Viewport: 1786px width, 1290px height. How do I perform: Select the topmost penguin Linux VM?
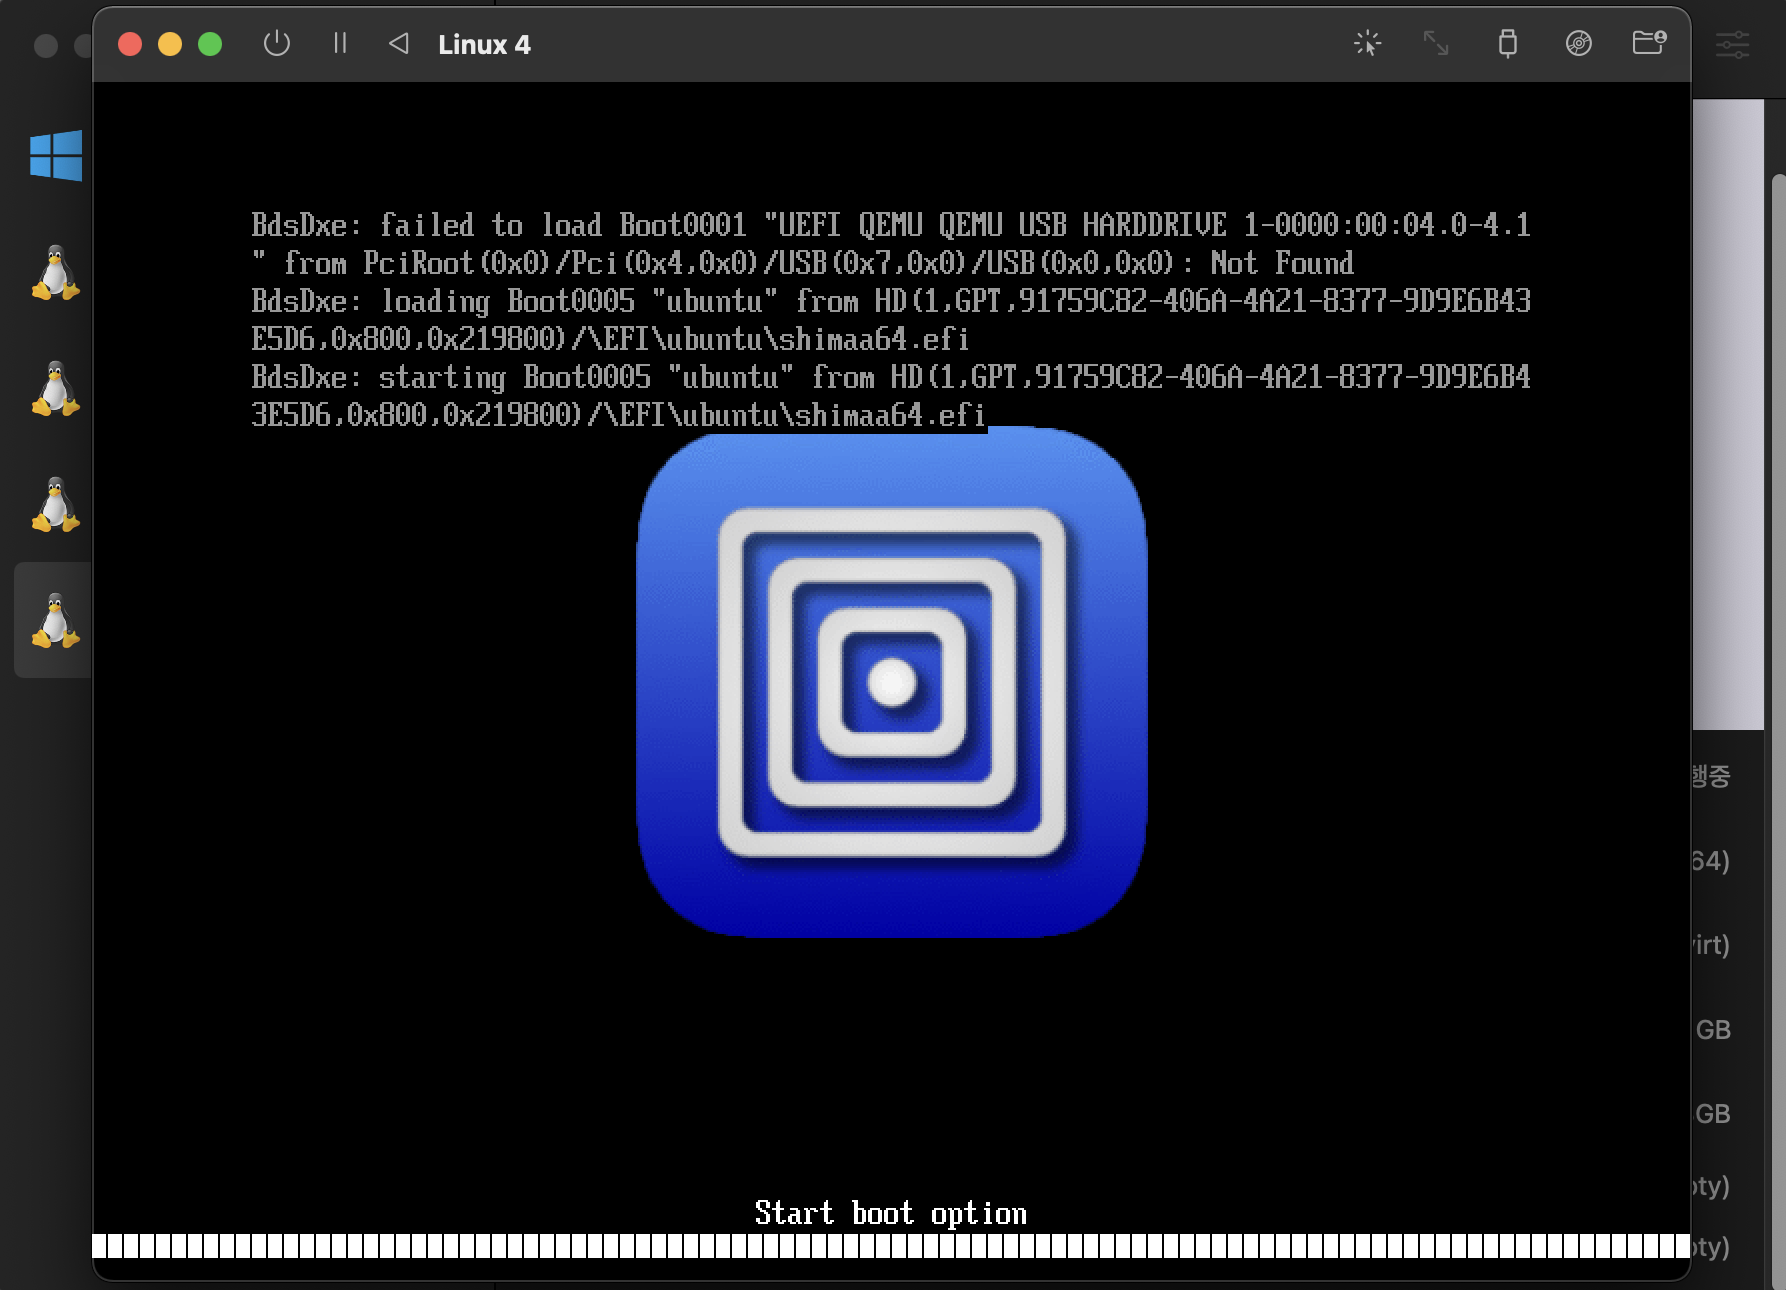pos(56,272)
